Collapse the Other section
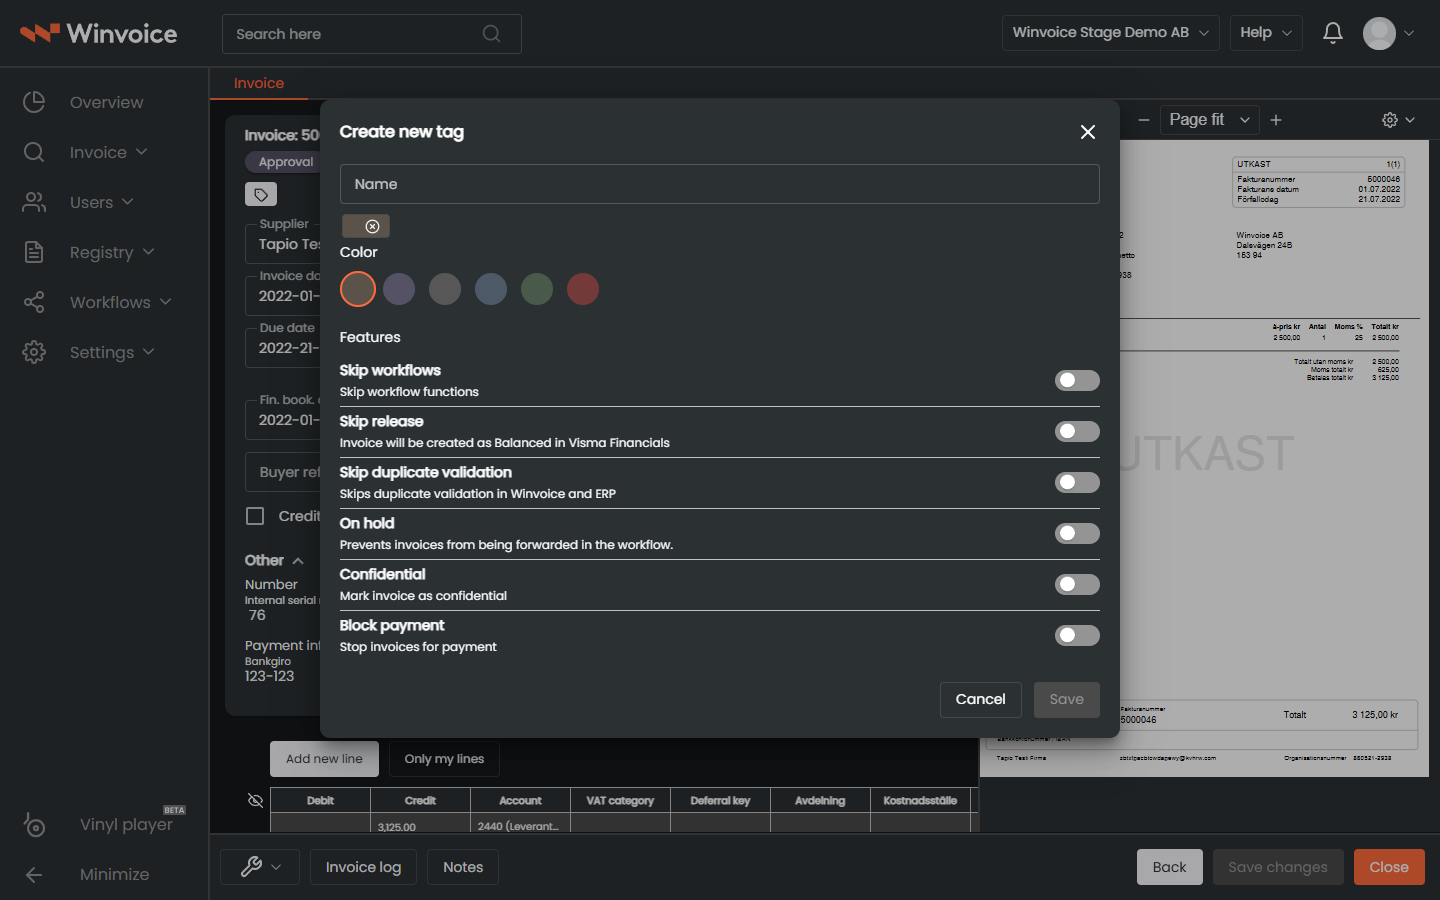Image resolution: width=1440 pixels, height=900 pixels. 298,561
